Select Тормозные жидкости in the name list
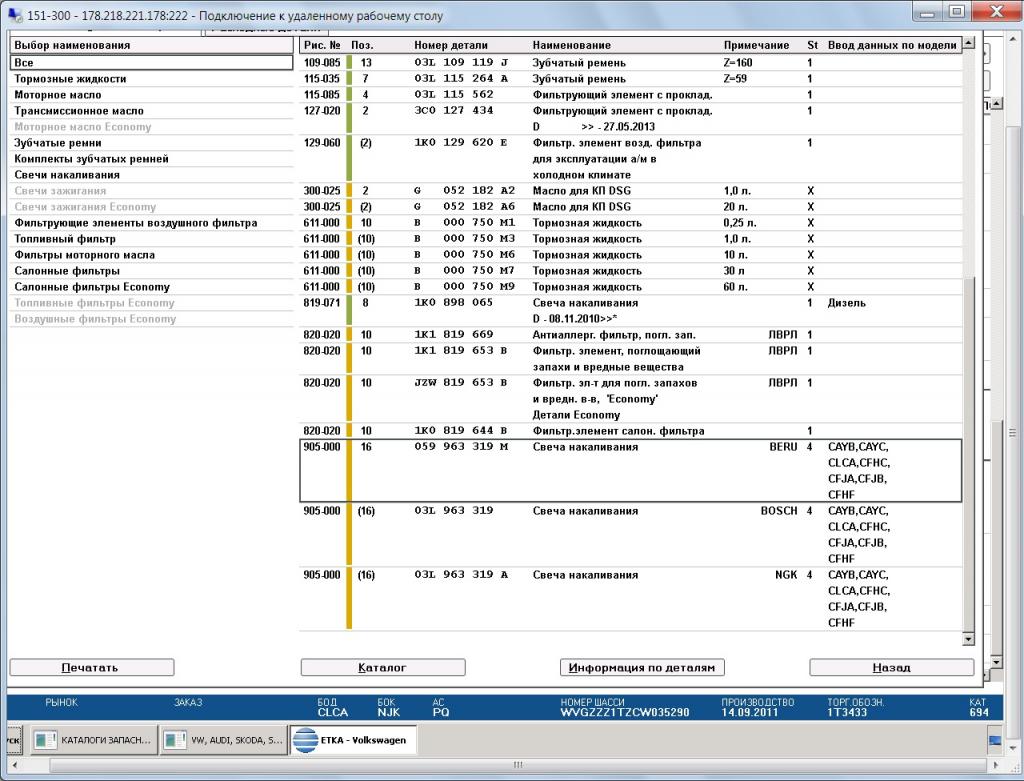Viewport: 1024px width, 781px height. pos(152,78)
